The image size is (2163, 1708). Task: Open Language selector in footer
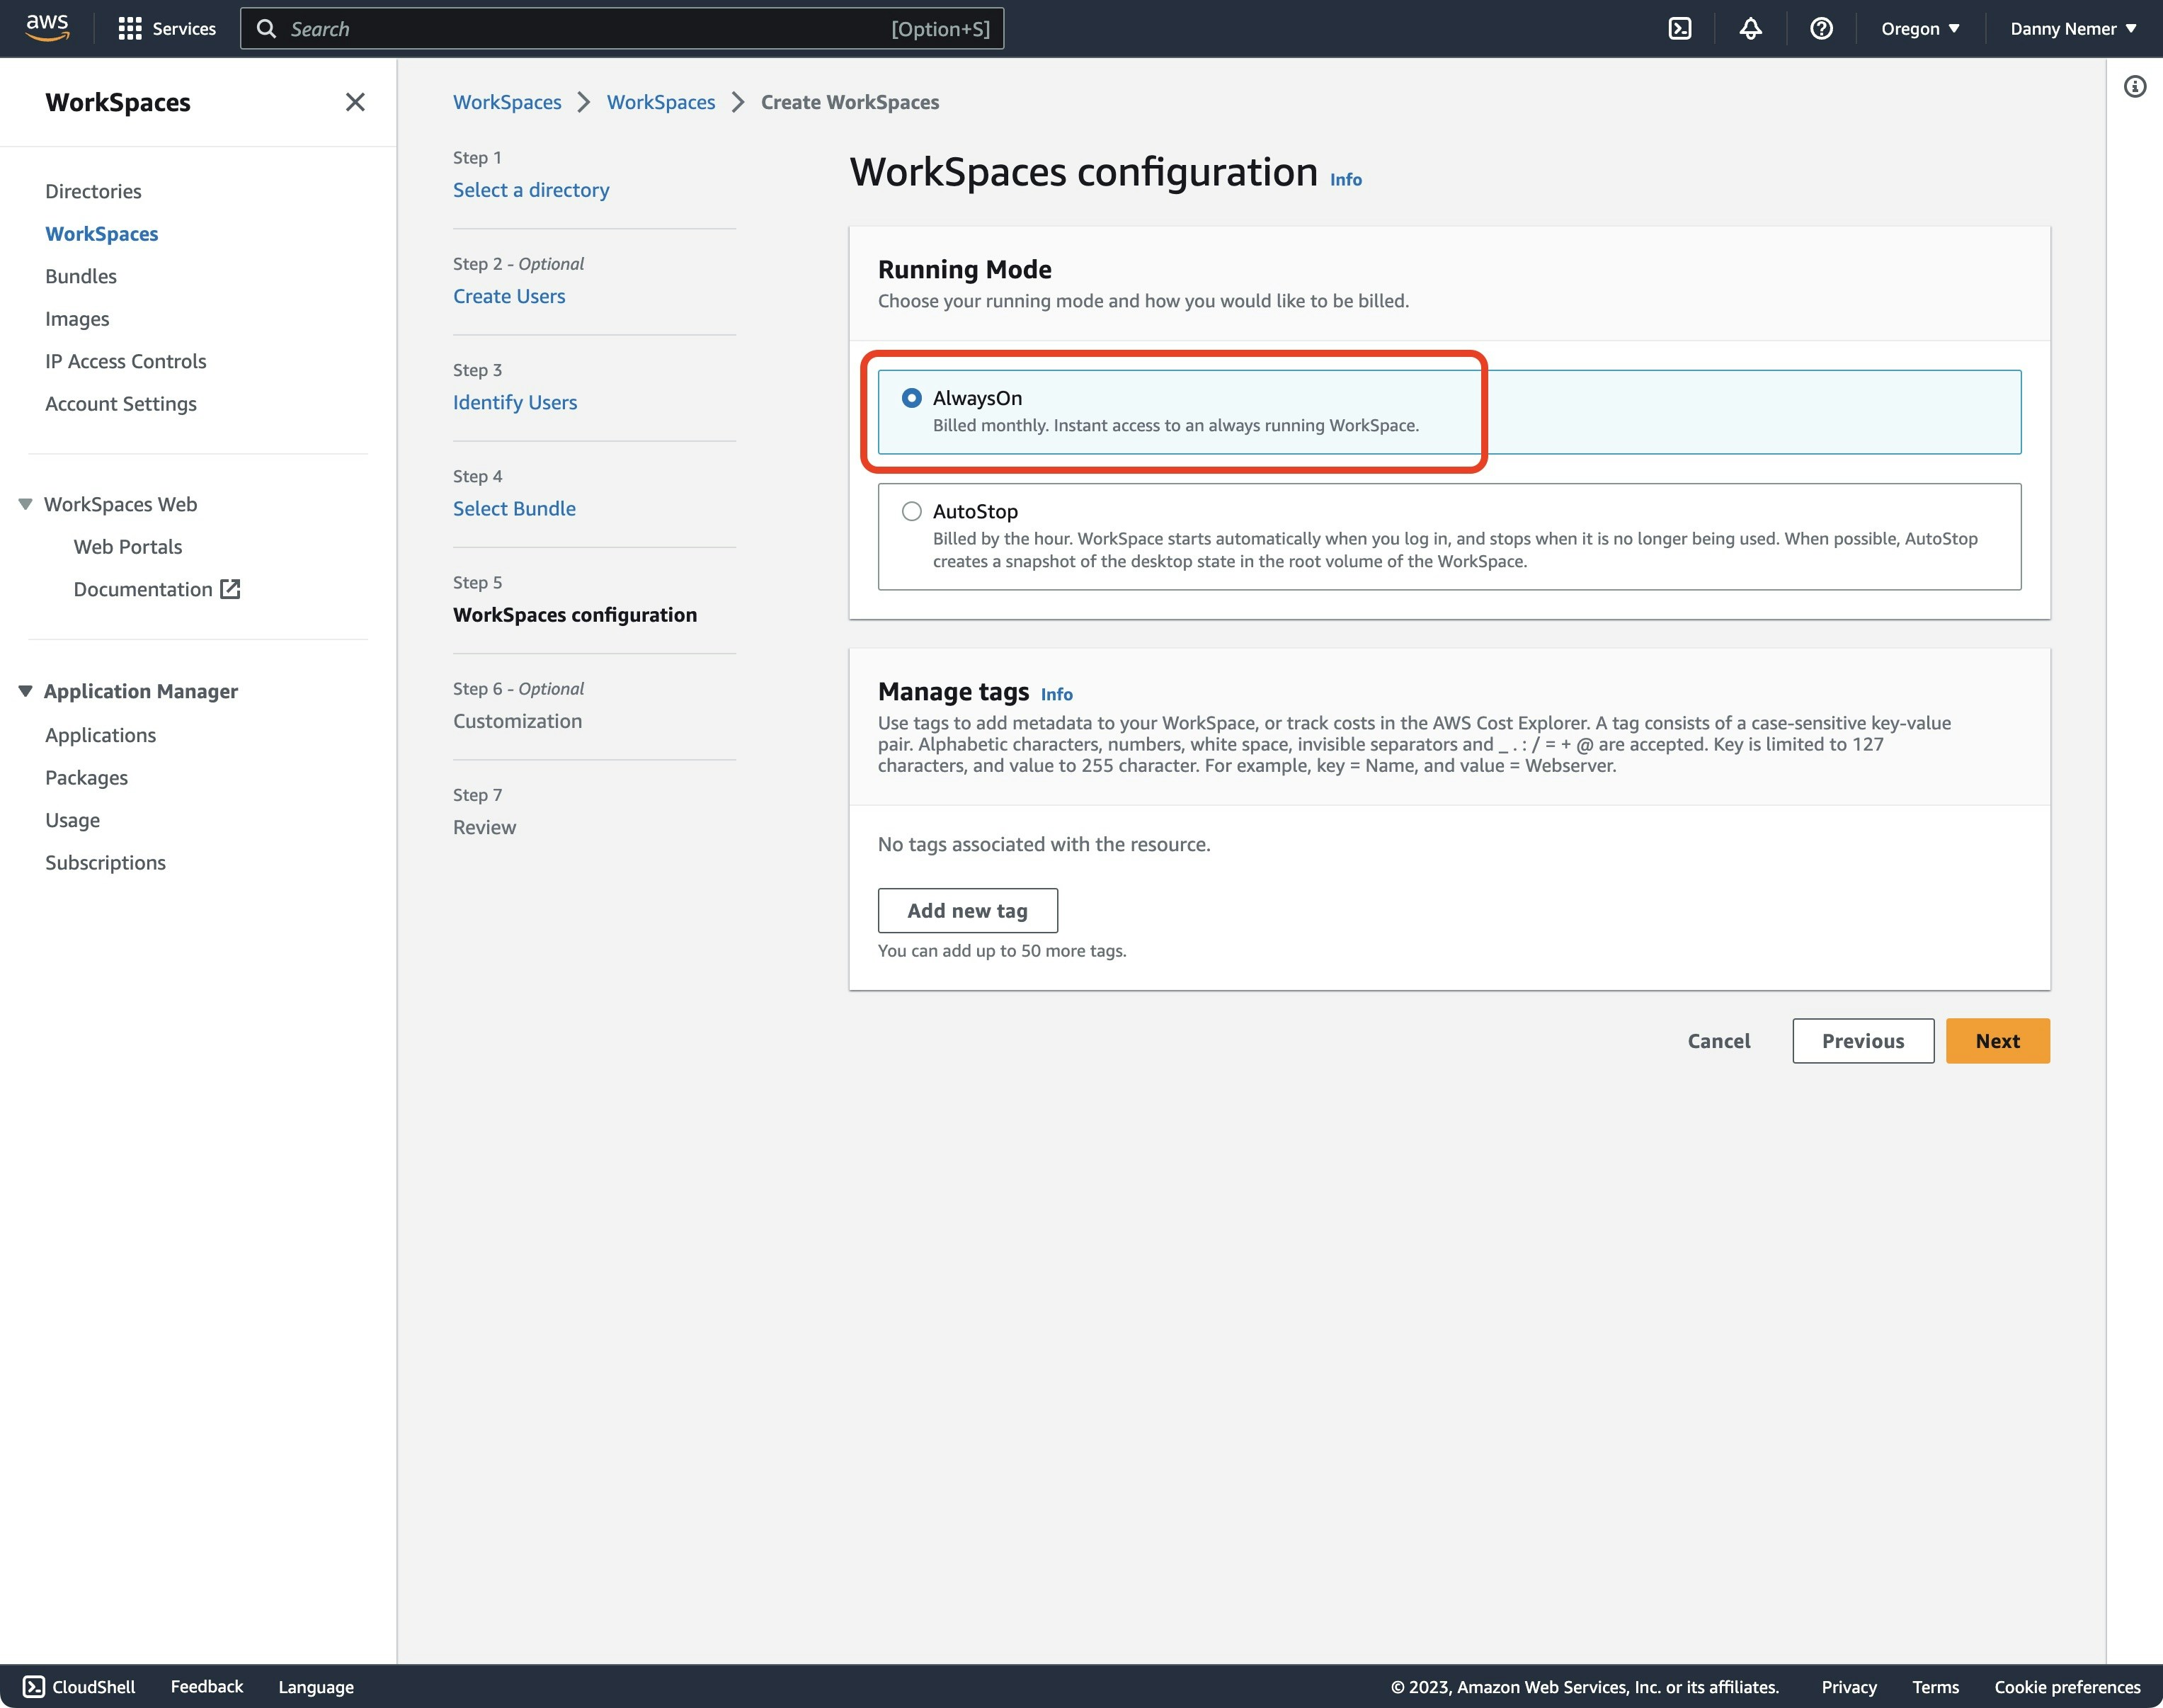click(316, 1687)
